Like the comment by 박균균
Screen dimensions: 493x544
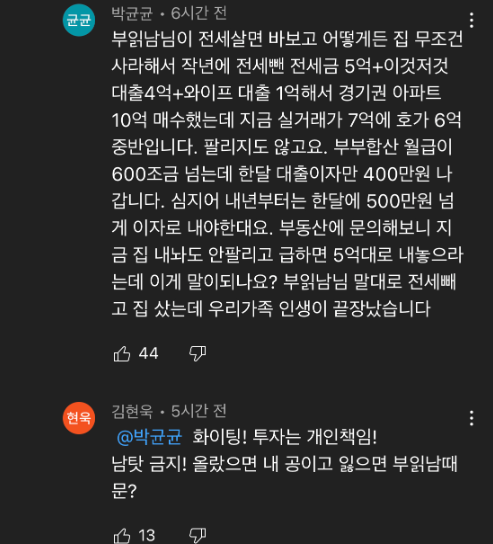122,354
